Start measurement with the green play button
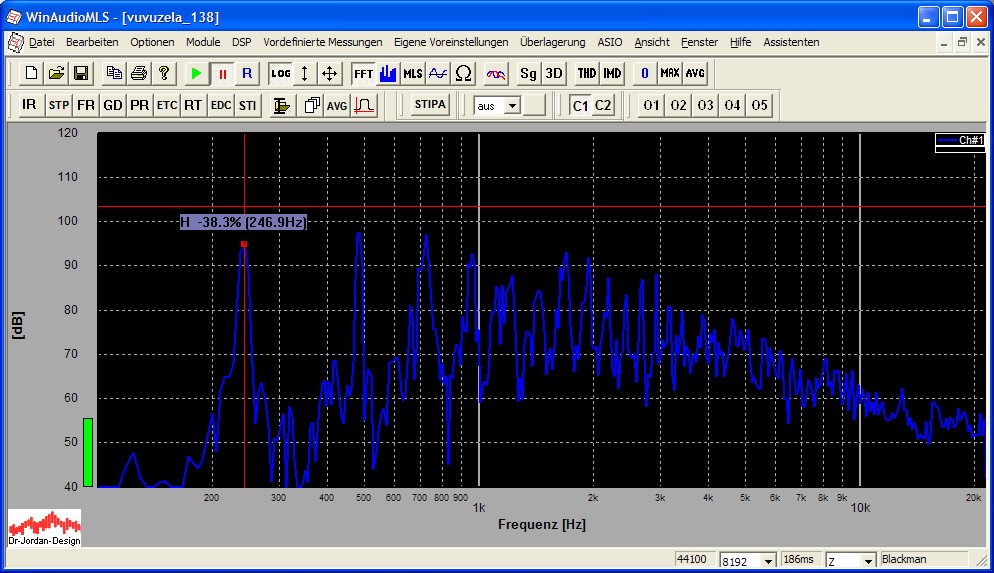Screen dimensions: 994x573 pos(196,74)
